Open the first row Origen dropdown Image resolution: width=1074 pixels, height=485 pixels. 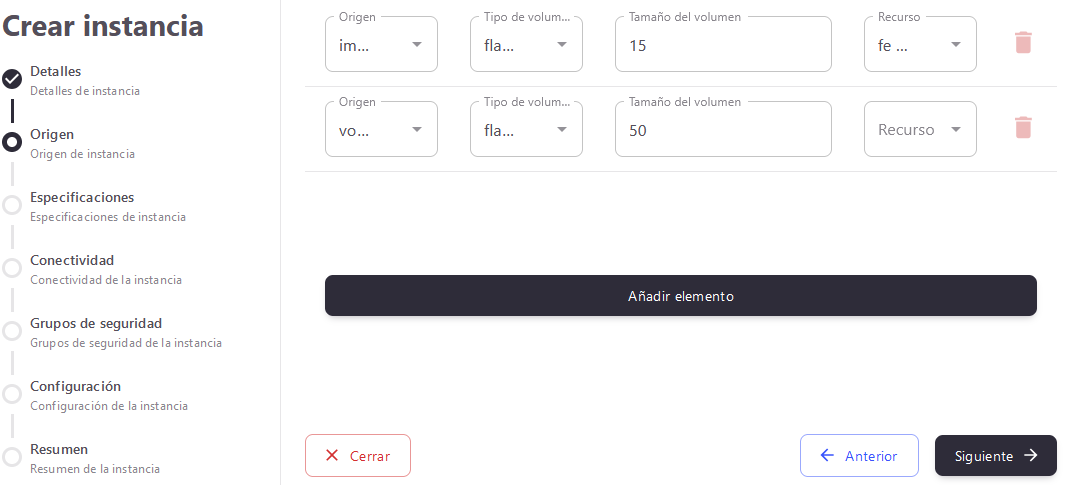[x=381, y=44]
